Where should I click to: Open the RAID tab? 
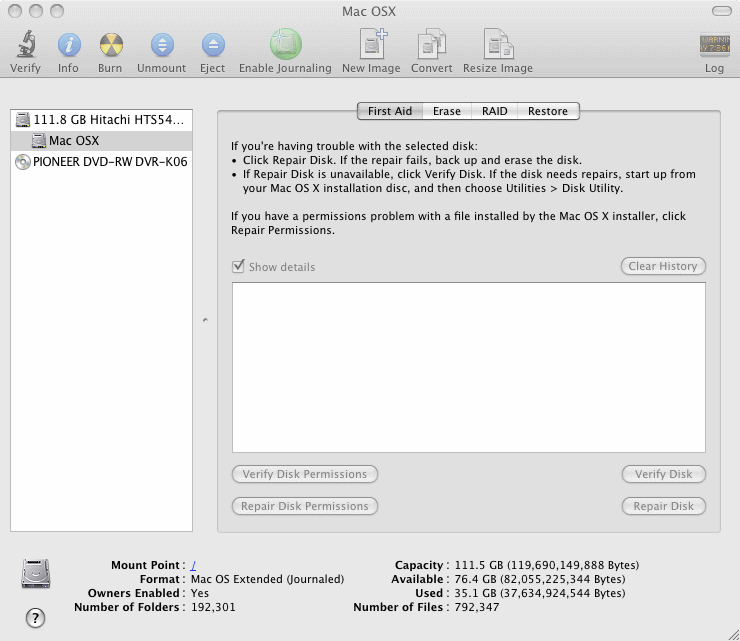coord(494,111)
